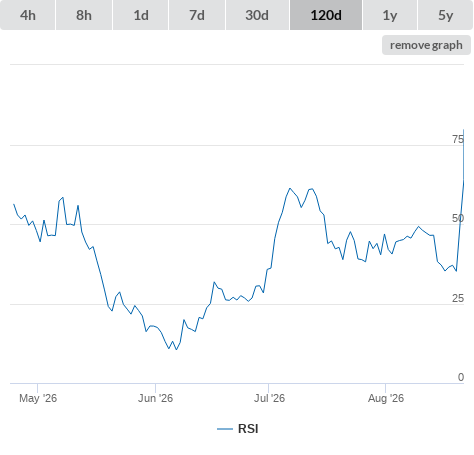
Task: Click the 50 y-axis value label
Action: [x=458, y=218]
